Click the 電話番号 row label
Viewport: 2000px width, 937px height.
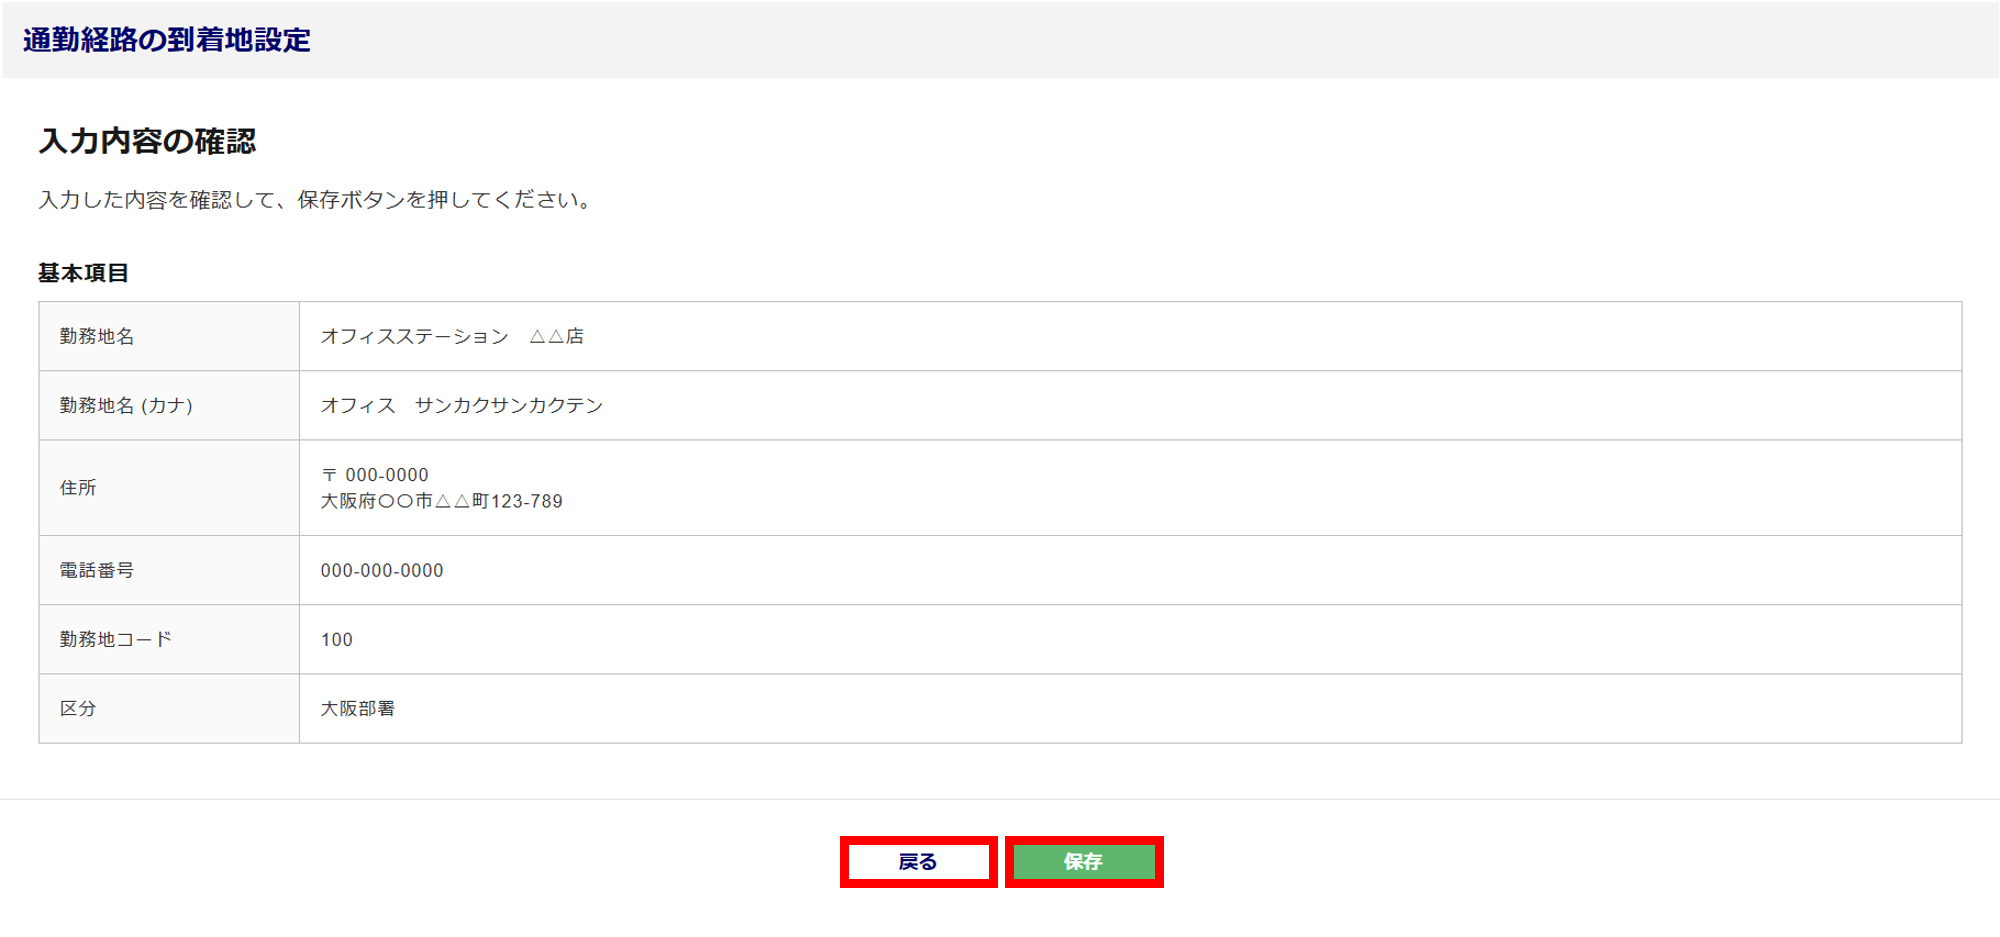click(97, 570)
